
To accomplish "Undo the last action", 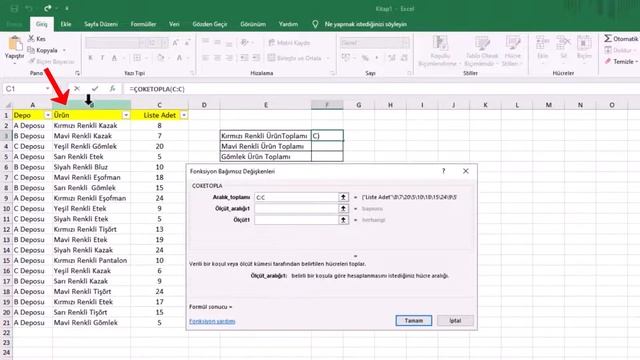I will 29,9.
